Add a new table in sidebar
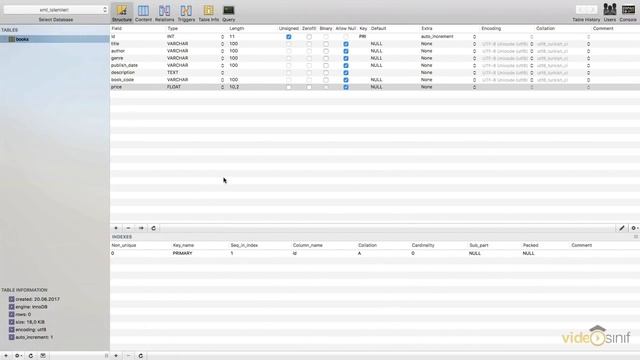 (6, 356)
